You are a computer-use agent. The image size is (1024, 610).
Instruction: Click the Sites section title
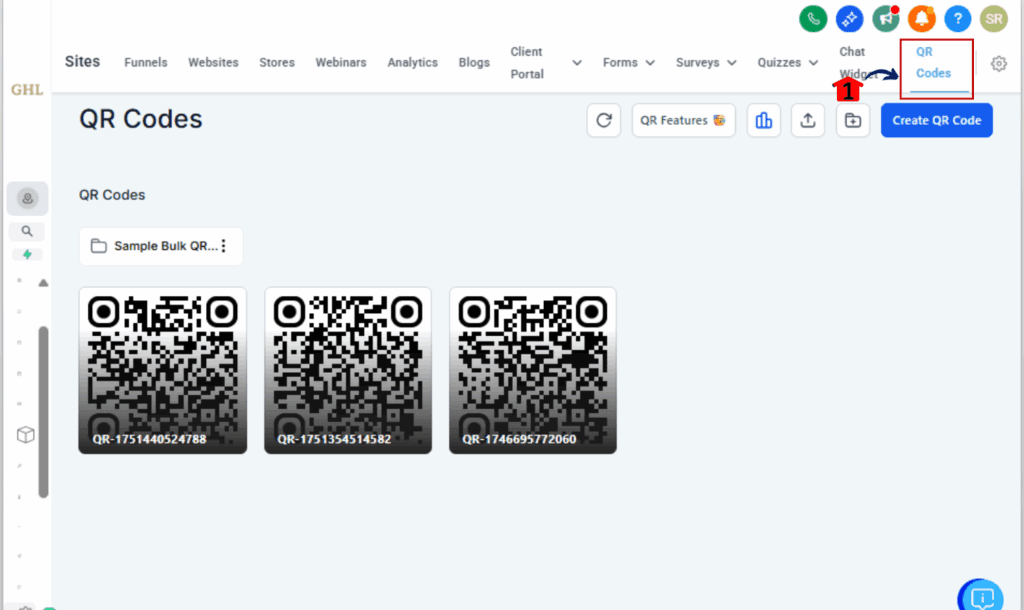(x=82, y=61)
